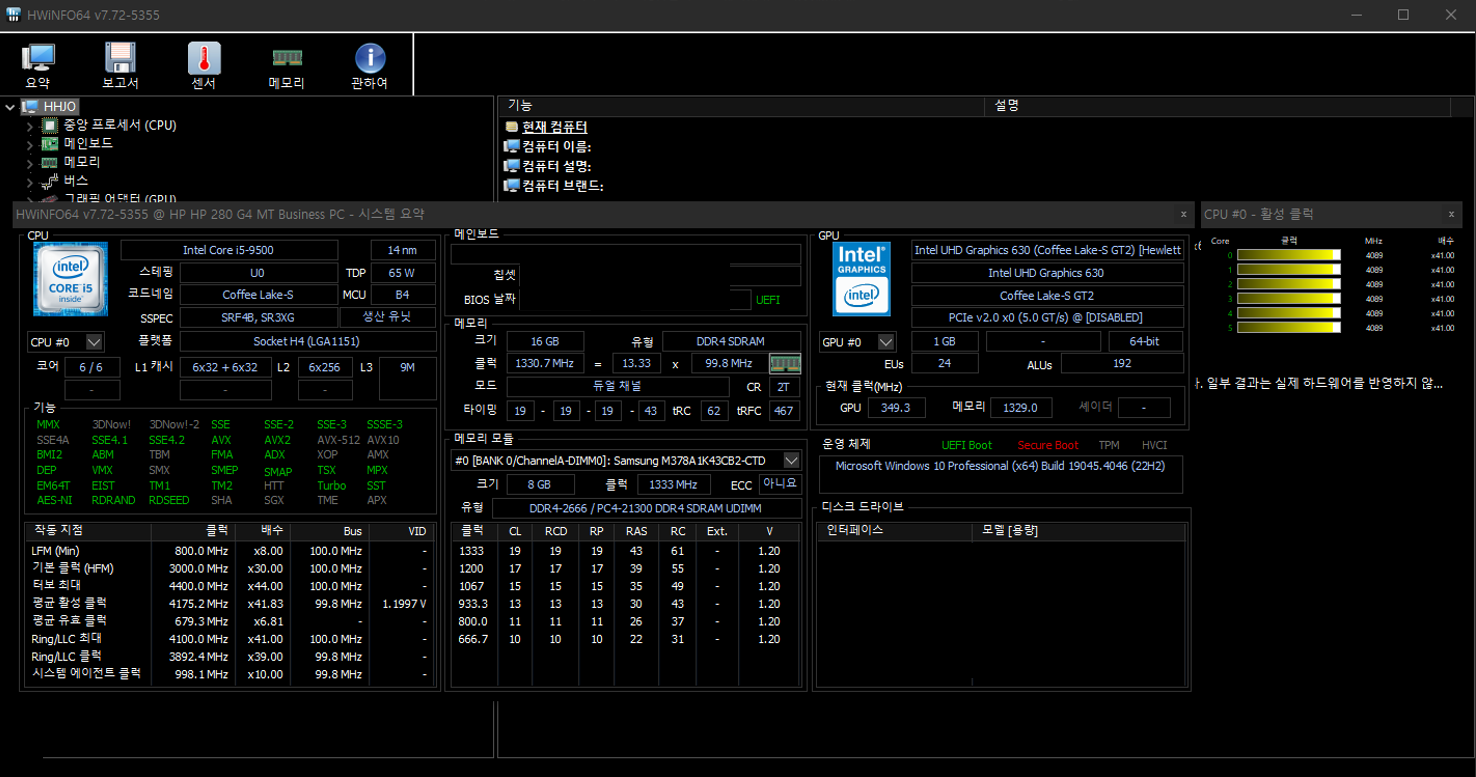The image size is (1476, 777).
Task: Select 메인보드 tree item
Action: tap(88, 143)
